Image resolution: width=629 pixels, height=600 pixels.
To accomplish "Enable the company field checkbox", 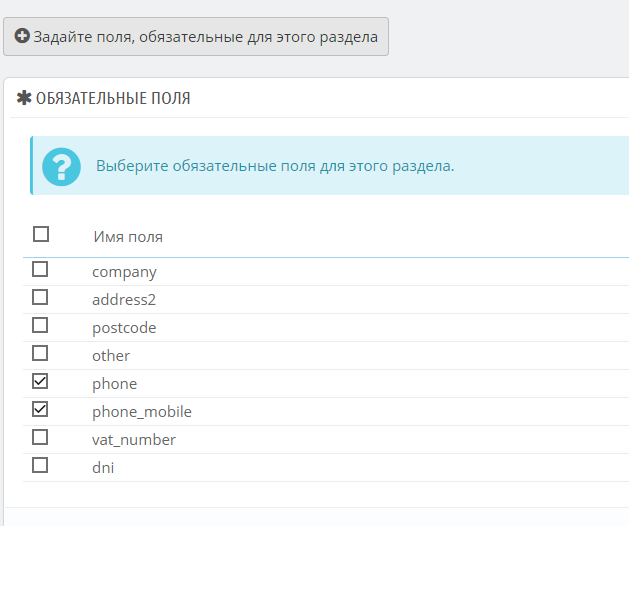I will (x=40, y=269).
